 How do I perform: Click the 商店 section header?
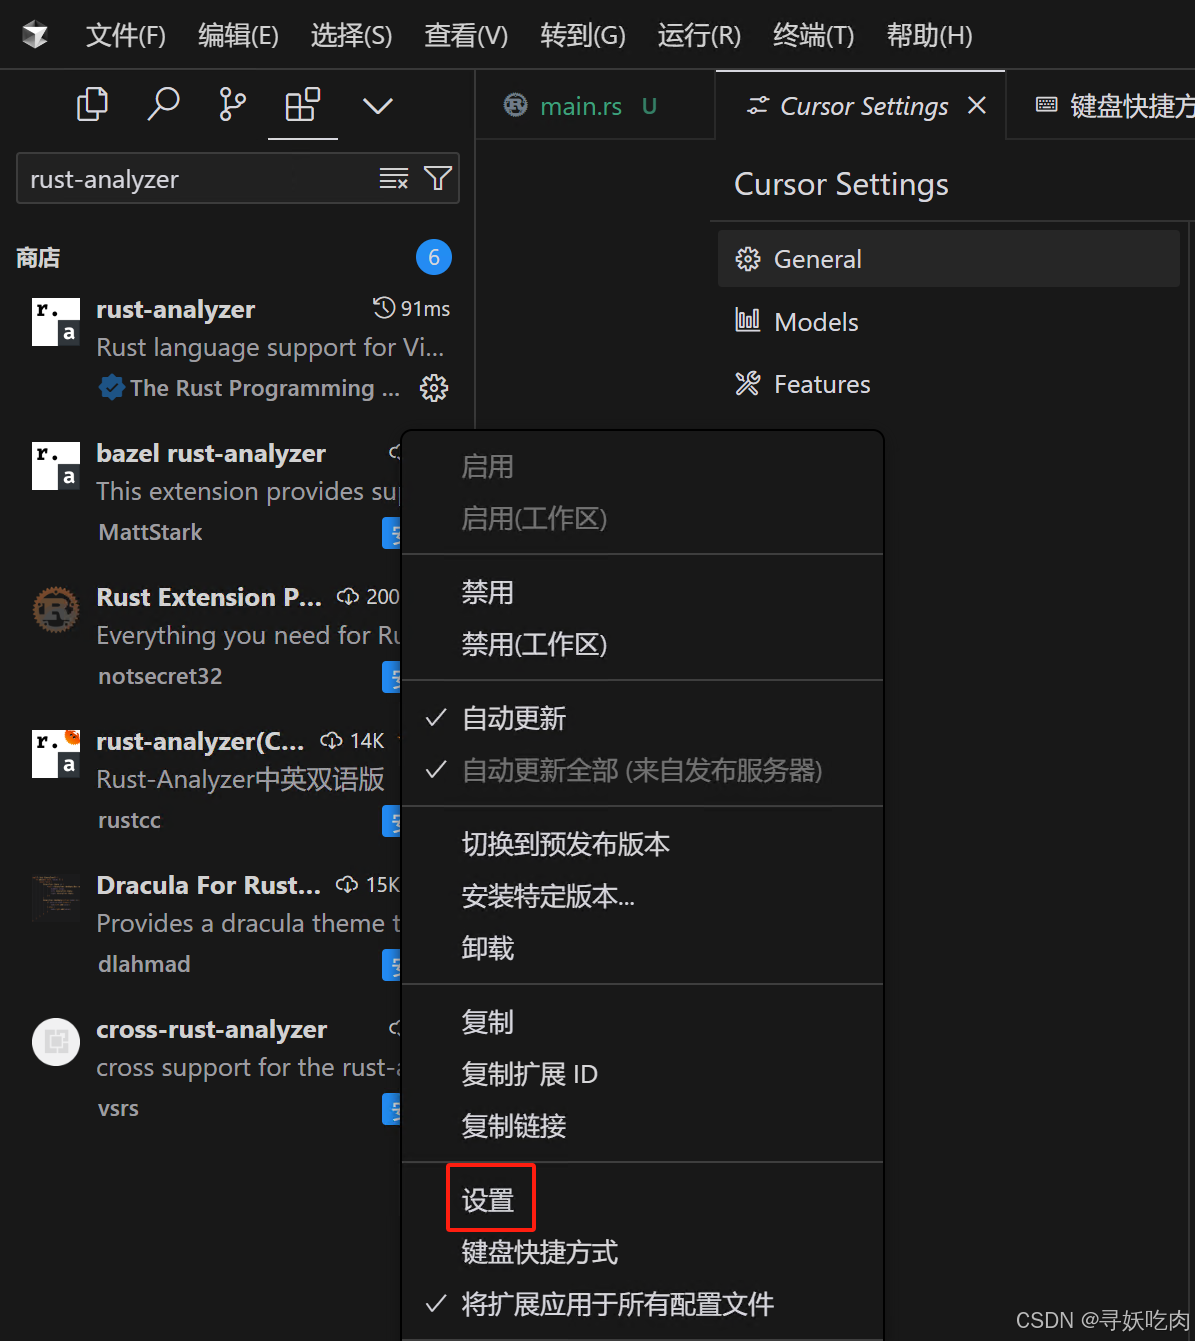coord(38,258)
